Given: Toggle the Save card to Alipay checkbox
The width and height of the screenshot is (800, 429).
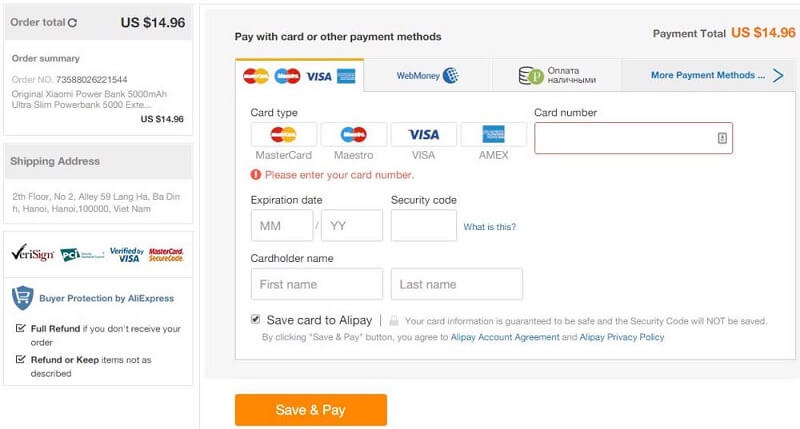Looking at the screenshot, I should click(256, 319).
